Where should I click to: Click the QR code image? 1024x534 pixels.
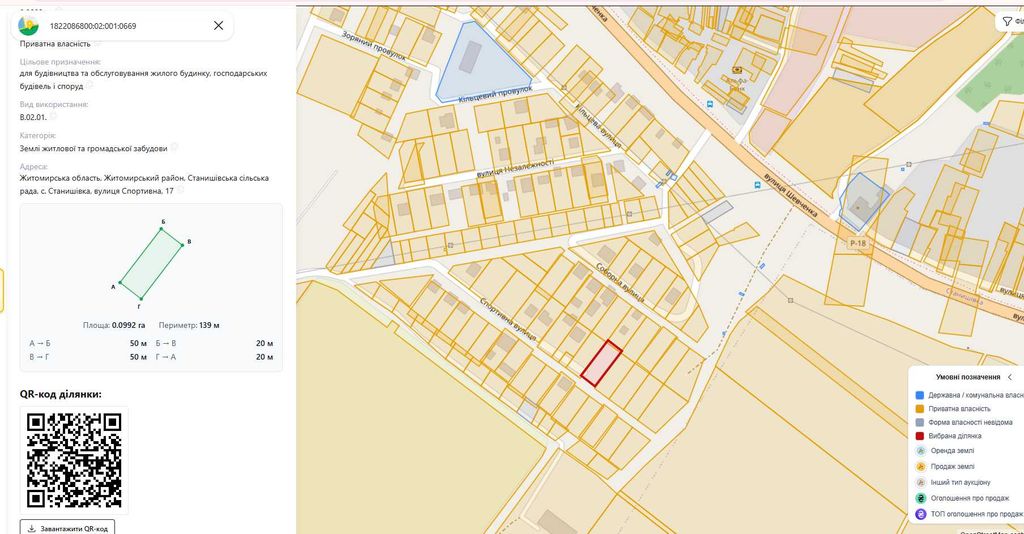74,460
